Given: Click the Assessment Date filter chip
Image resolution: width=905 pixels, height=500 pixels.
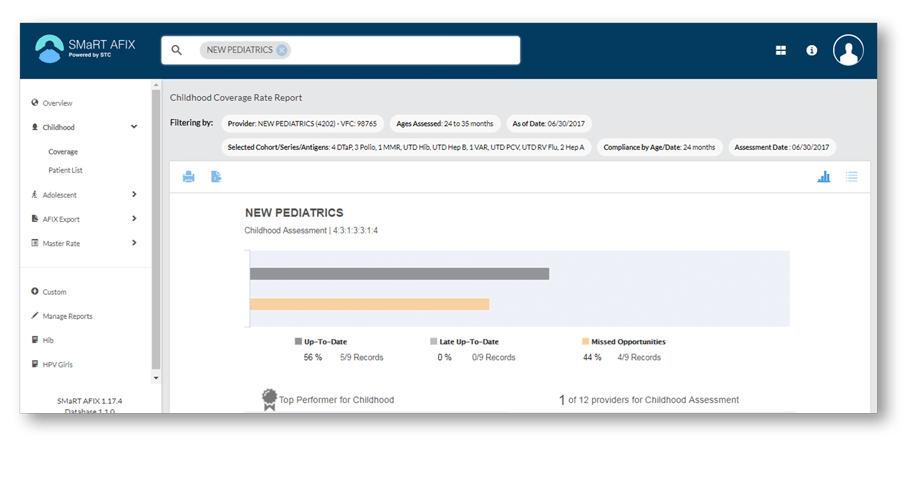Looking at the screenshot, I should coord(782,147).
